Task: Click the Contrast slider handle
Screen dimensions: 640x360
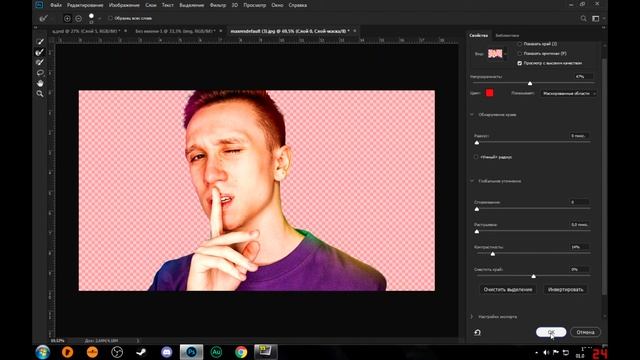Action: click(493, 254)
